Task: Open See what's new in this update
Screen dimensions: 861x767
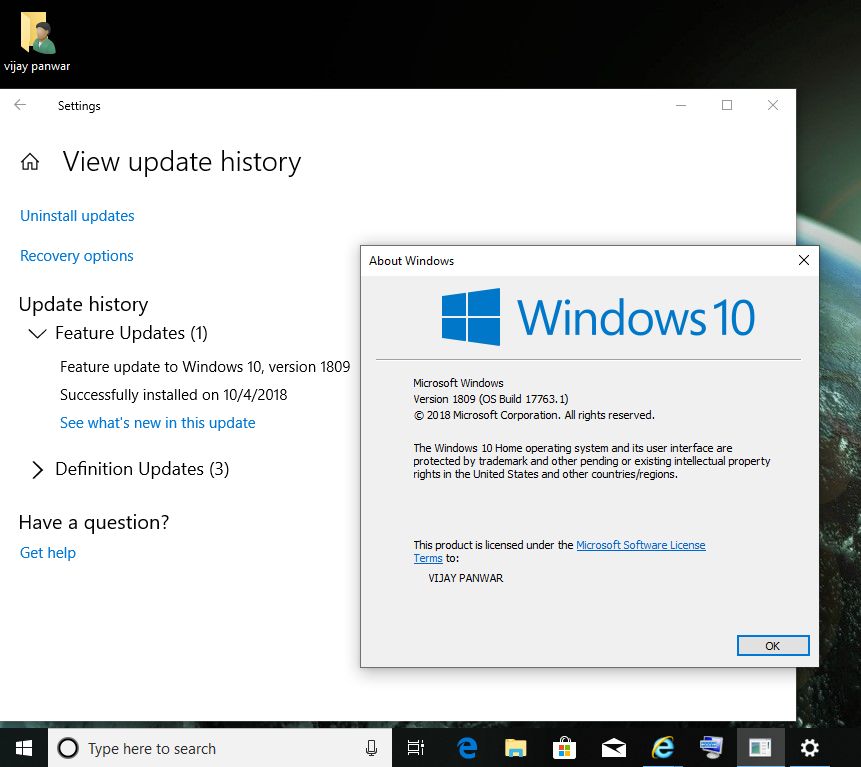Action: [x=158, y=423]
